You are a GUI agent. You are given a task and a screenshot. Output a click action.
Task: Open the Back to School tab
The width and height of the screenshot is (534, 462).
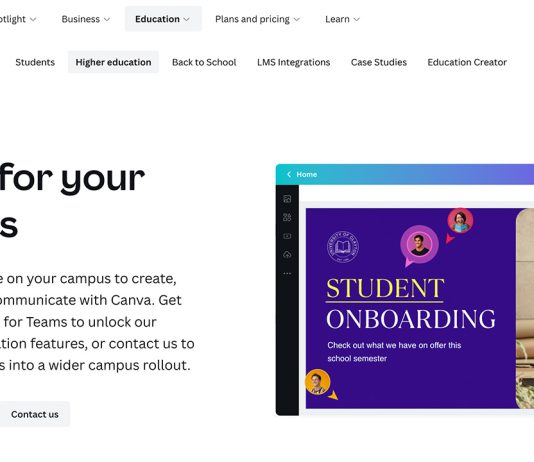[x=204, y=62]
